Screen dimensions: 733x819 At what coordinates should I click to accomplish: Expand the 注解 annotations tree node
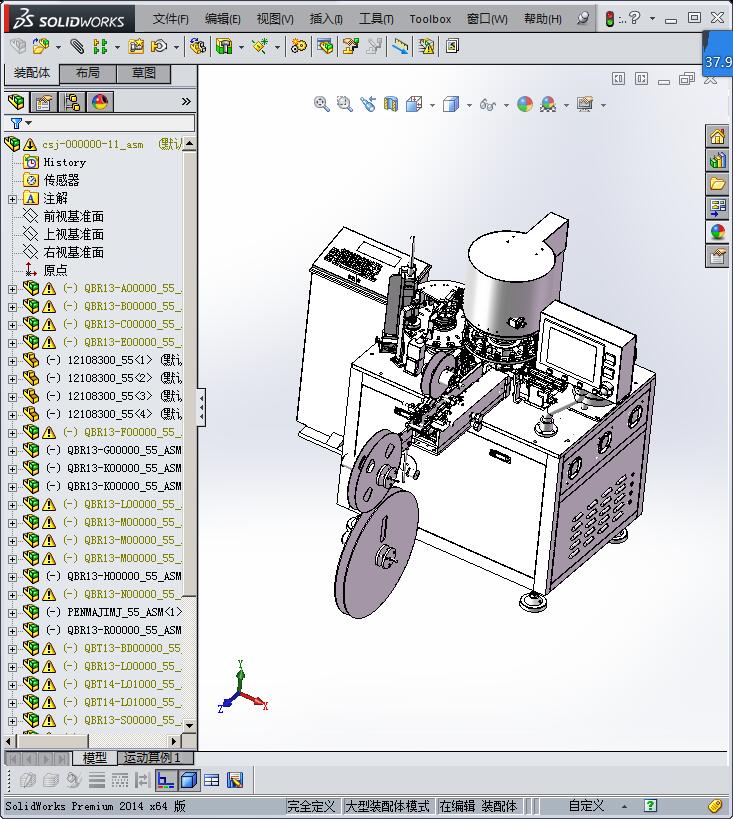[12, 198]
